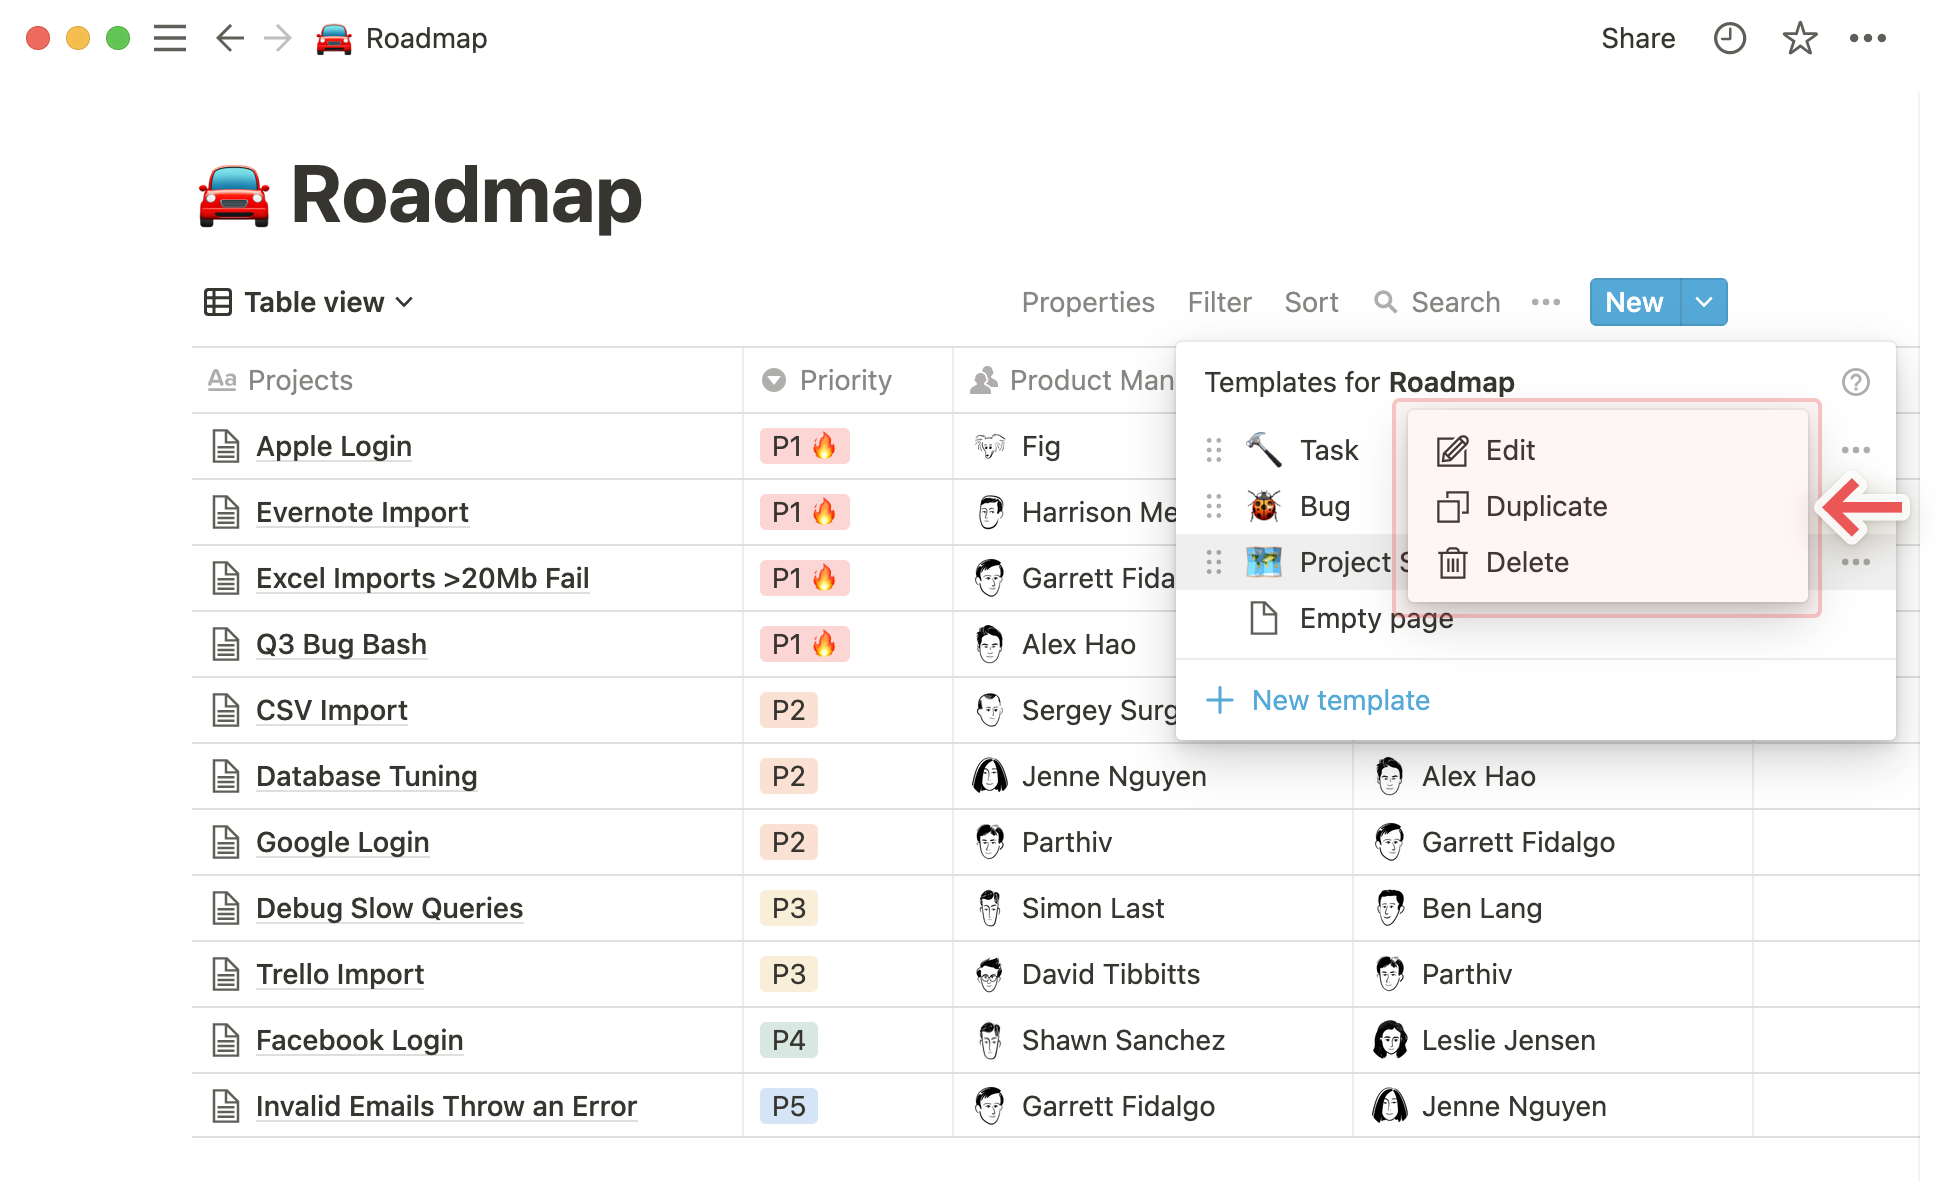Open the Table view dropdown
Image resolution: width=1950 pixels, height=1200 pixels.
pos(306,302)
